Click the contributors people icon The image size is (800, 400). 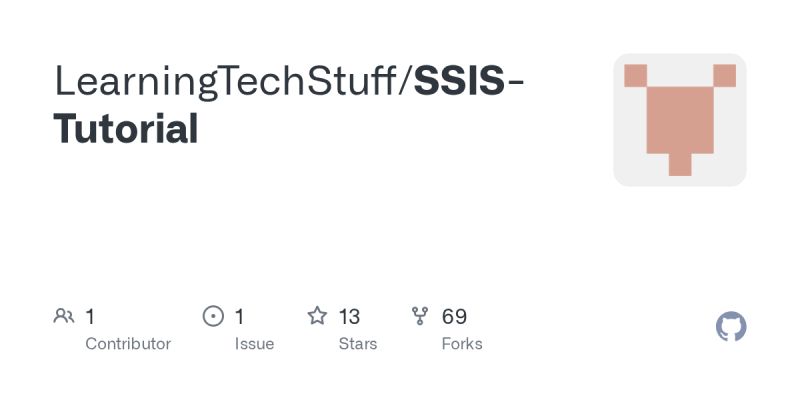click(x=64, y=316)
